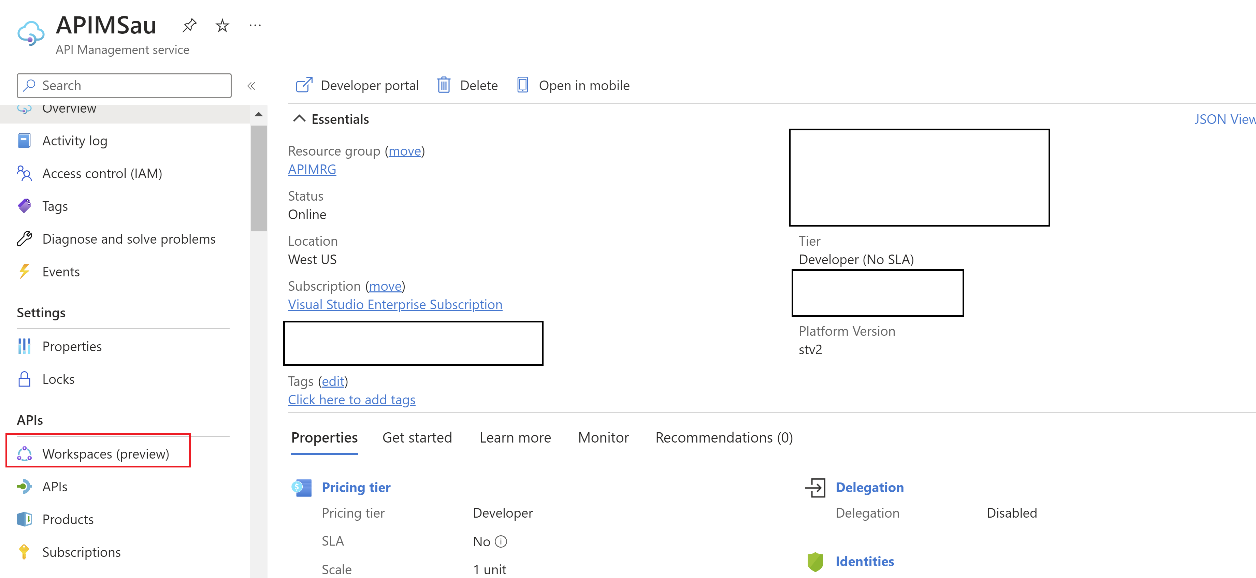Image resolution: width=1256 pixels, height=578 pixels.
Task: Click the search magnifier icon
Action: pos(29,86)
